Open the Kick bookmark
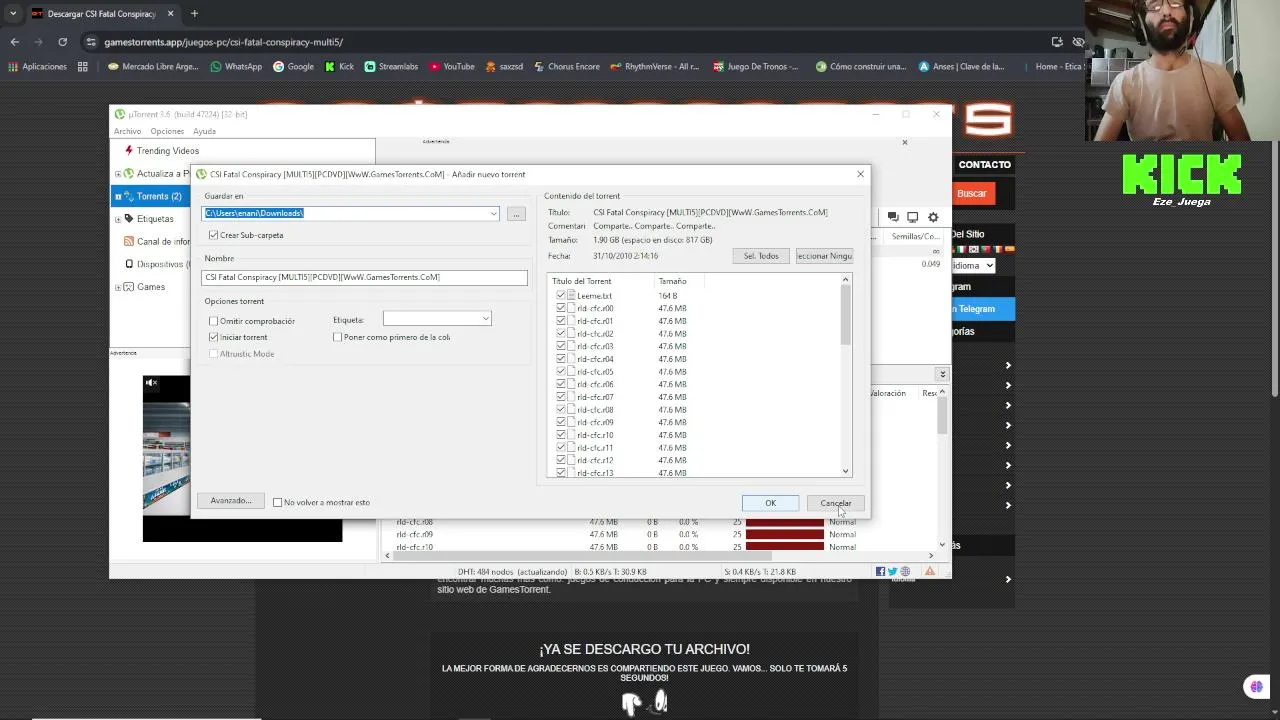Viewport: 1280px width, 720px height. click(339, 67)
